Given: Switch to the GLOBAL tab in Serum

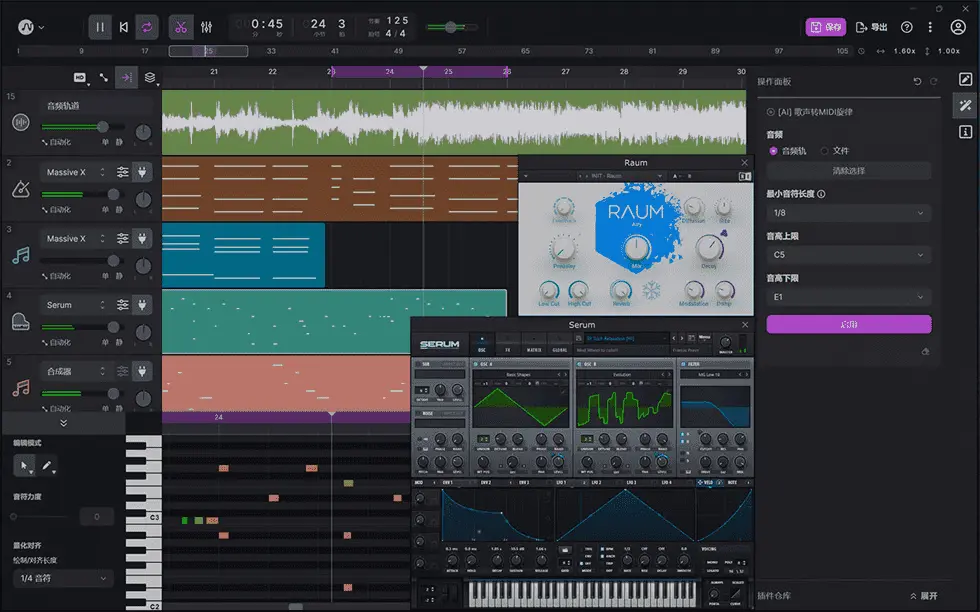Looking at the screenshot, I should click(x=559, y=344).
